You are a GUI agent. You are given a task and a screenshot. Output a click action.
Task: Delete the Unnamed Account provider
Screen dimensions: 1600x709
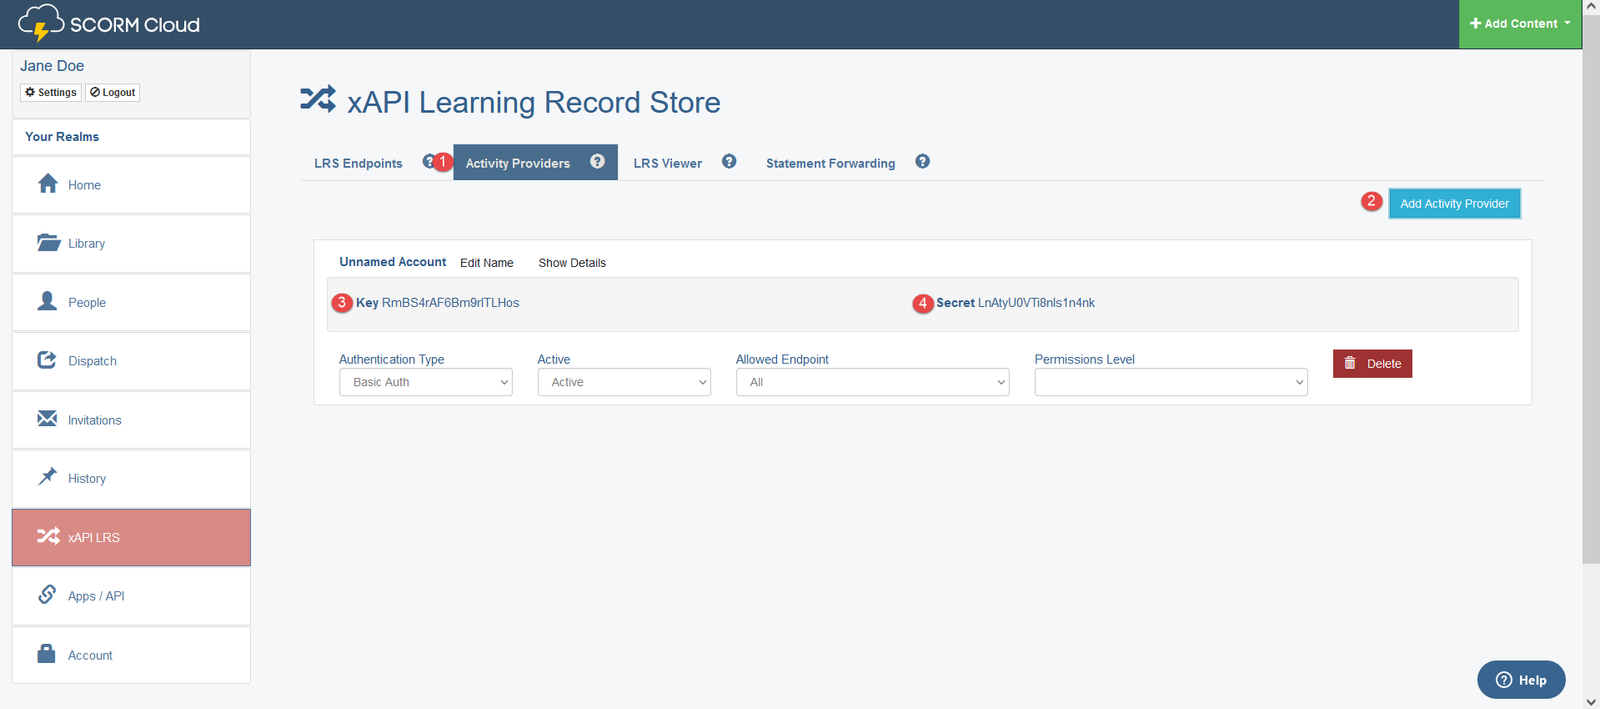click(x=1372, y=364)
